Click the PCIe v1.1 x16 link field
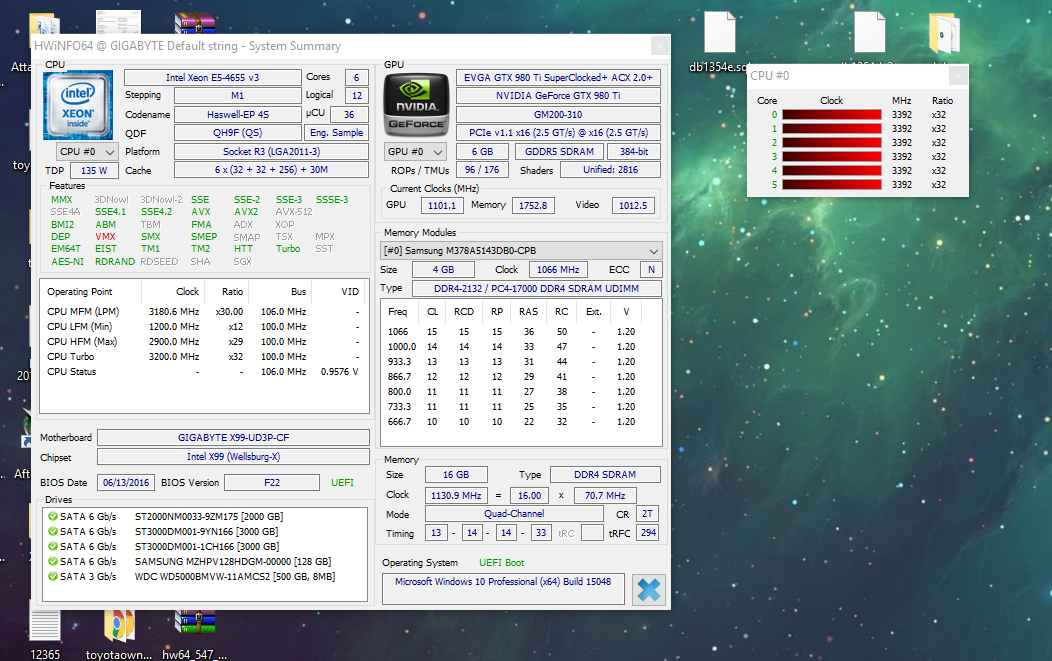The image size is (1052, 661). tap(558, 133)
